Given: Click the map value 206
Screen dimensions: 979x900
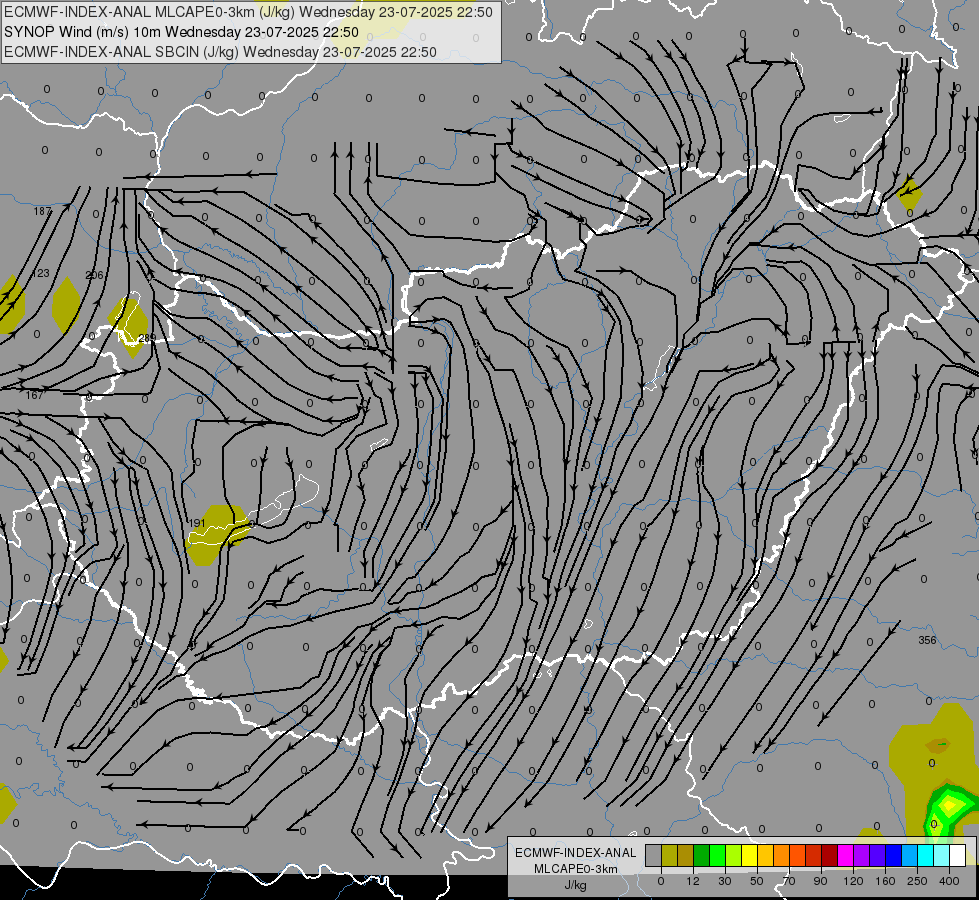Looking at the screenshot, I should click(94, 275).
